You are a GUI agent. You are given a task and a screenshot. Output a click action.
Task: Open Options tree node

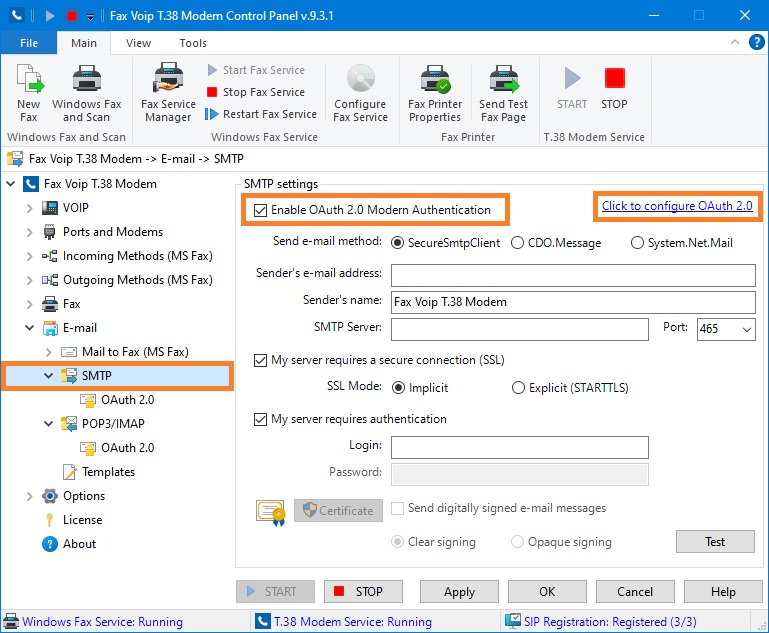84,496
